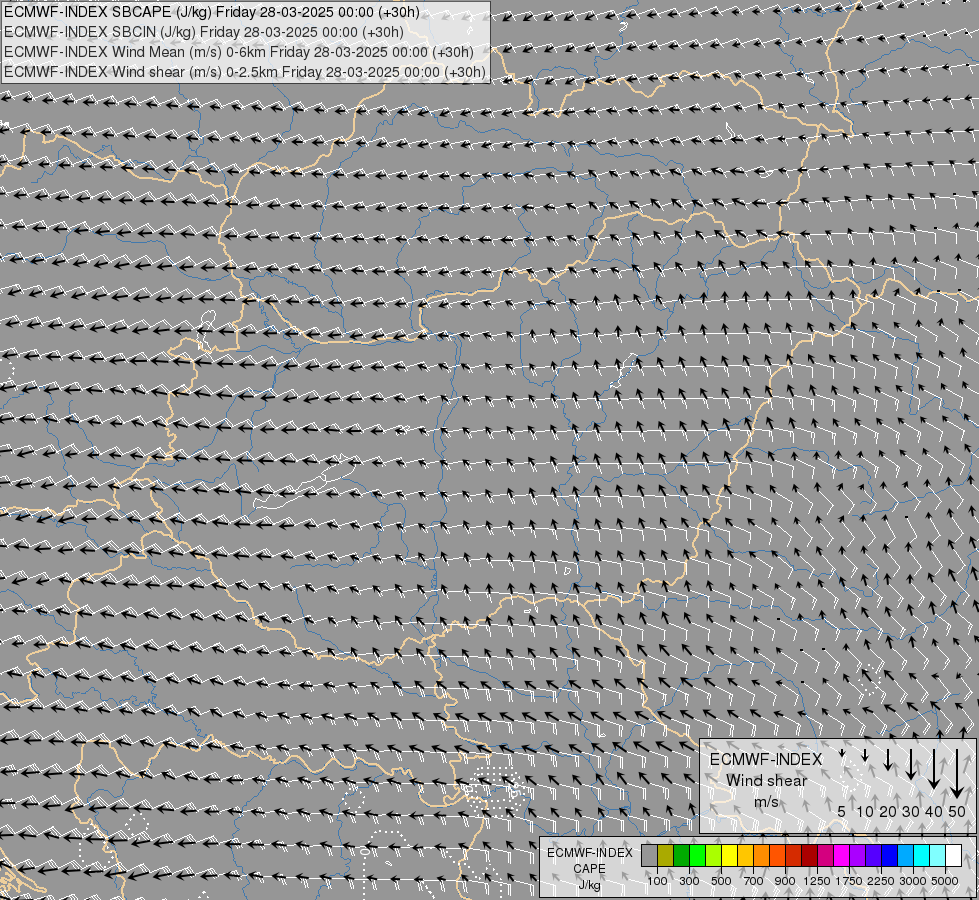979x900 pixels.
Task: Select the gray CAPE legend swatch
Action: point(649,855)
